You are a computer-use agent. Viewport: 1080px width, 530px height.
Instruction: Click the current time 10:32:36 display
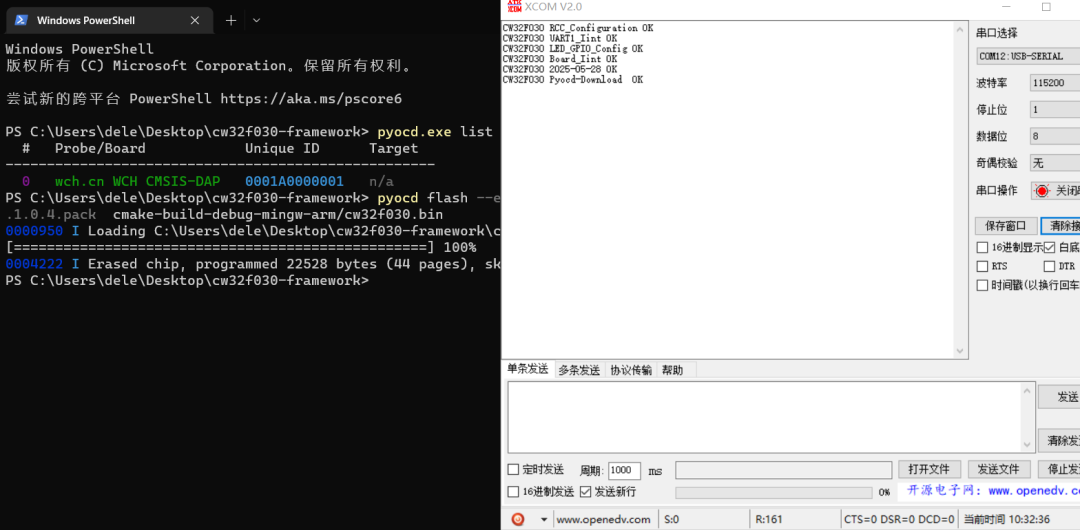click(1006, 520)
